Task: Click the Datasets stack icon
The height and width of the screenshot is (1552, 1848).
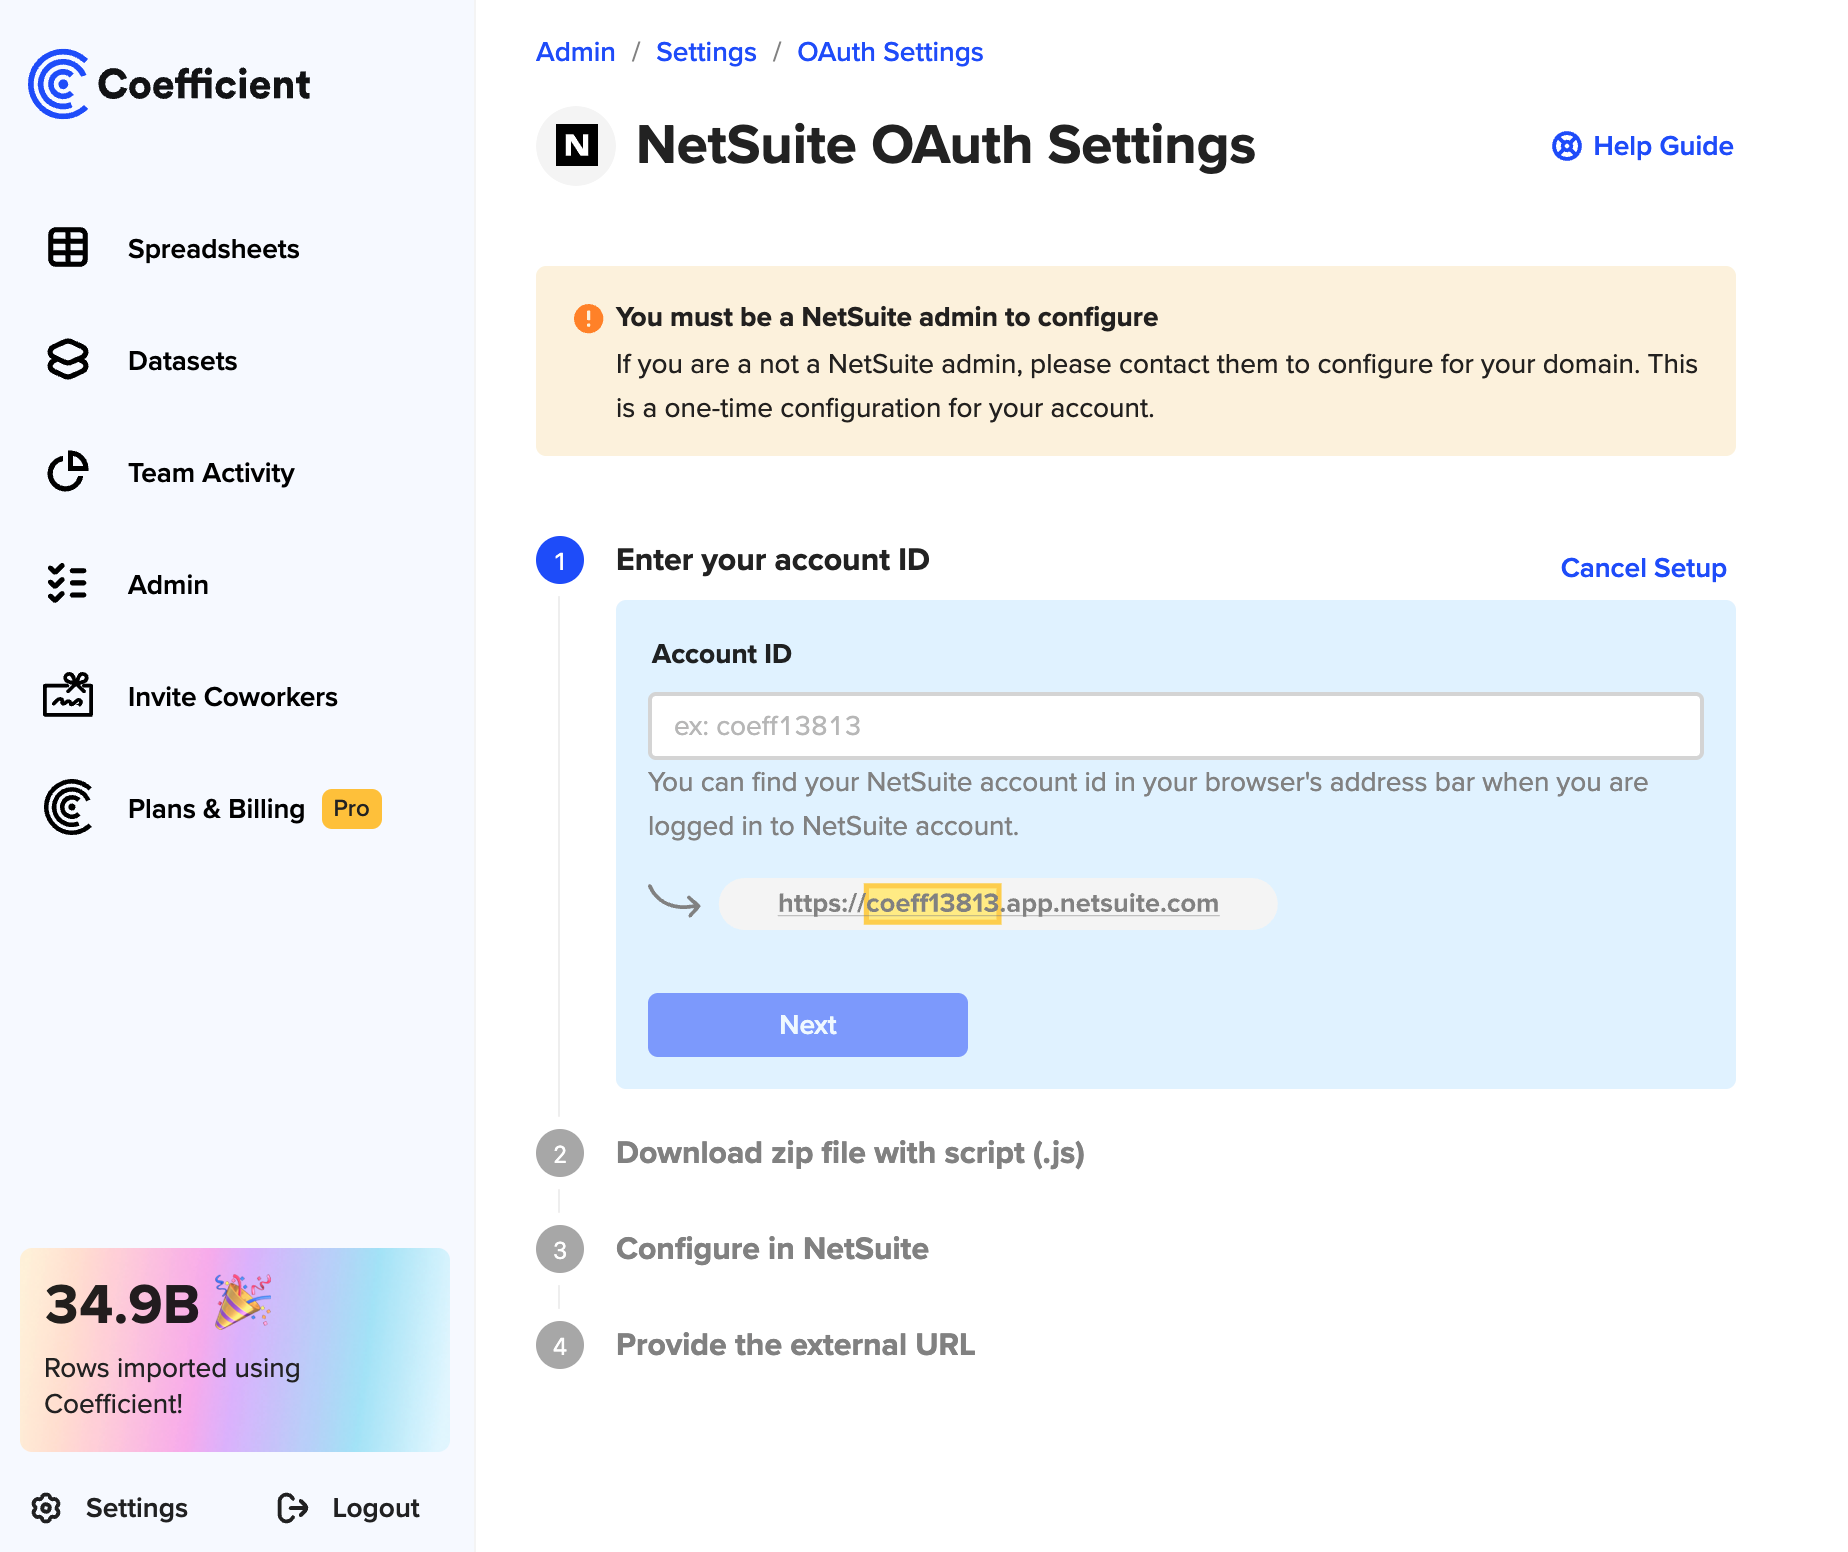Action: point(68,360)
